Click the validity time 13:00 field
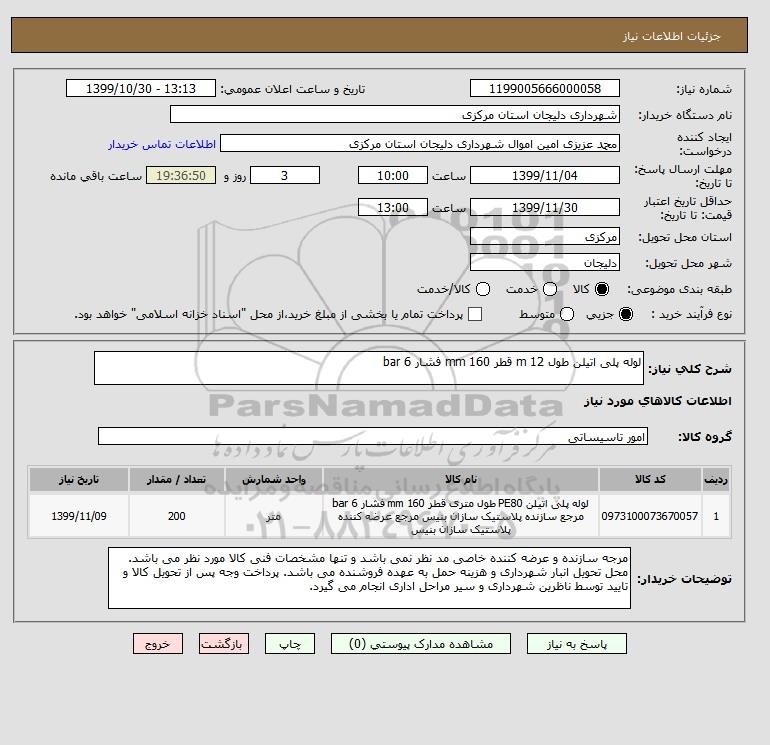 pos(393,207)
